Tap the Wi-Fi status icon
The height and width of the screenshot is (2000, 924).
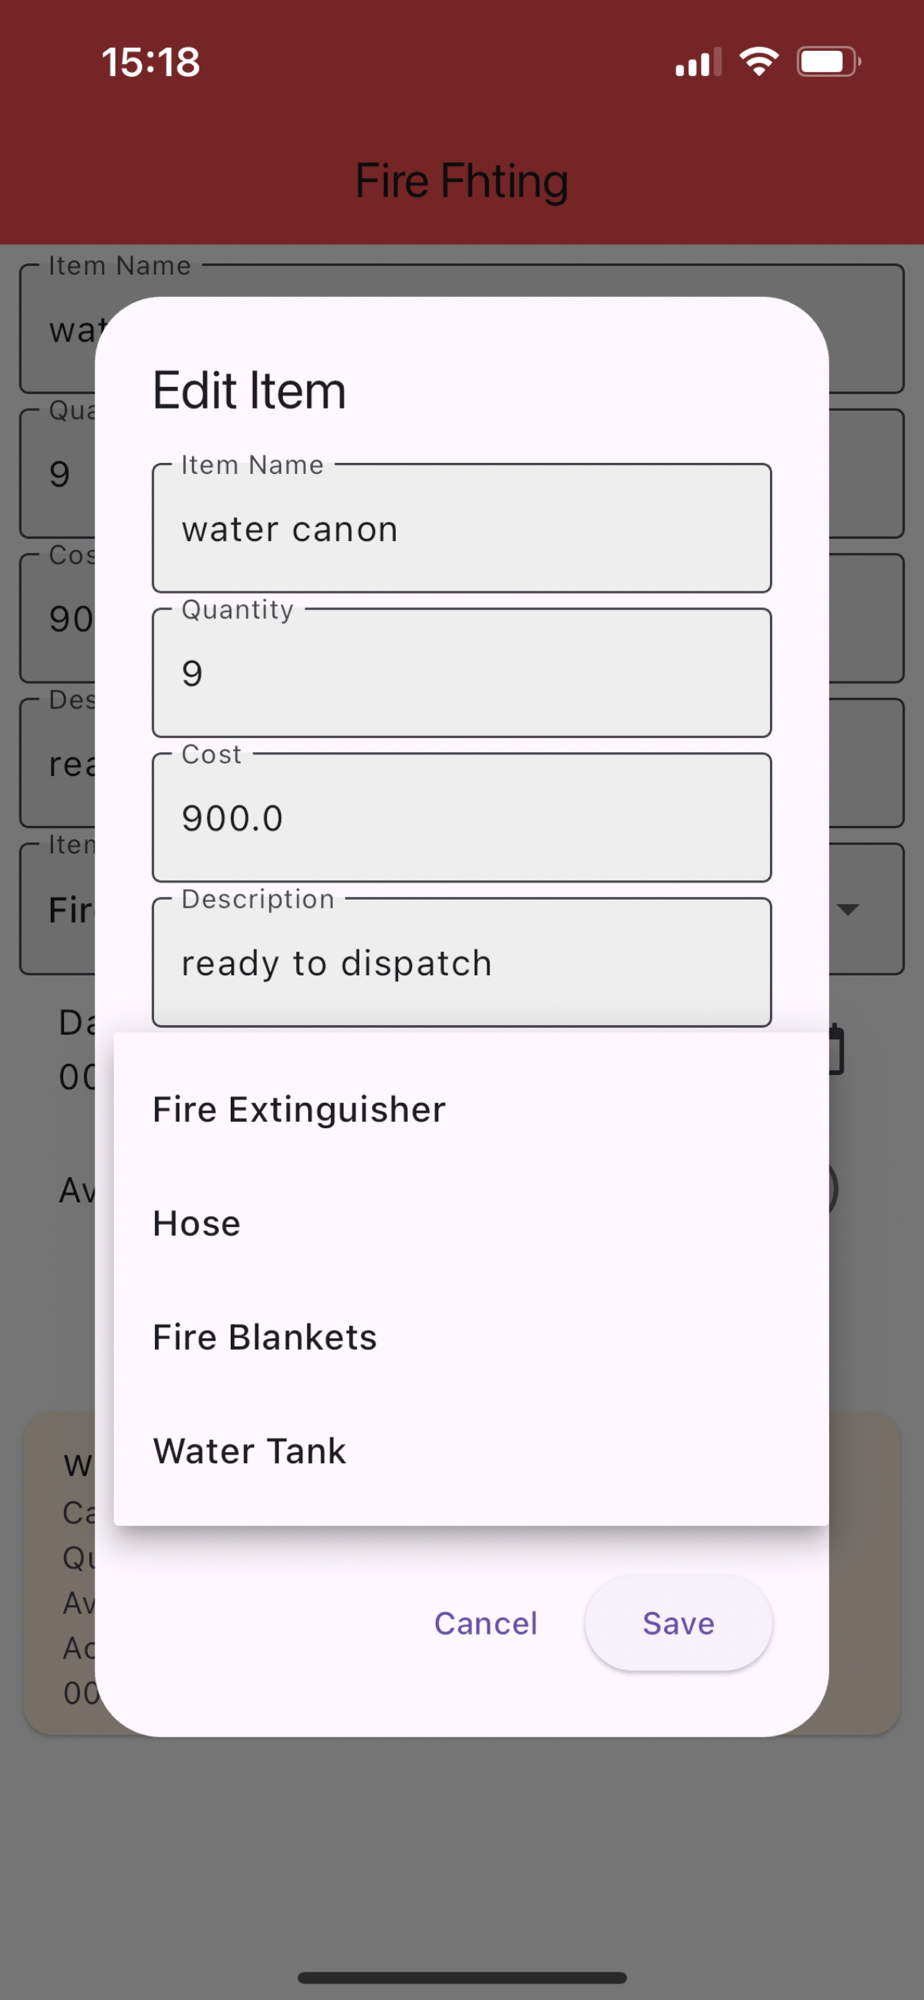tap(759, 62)
